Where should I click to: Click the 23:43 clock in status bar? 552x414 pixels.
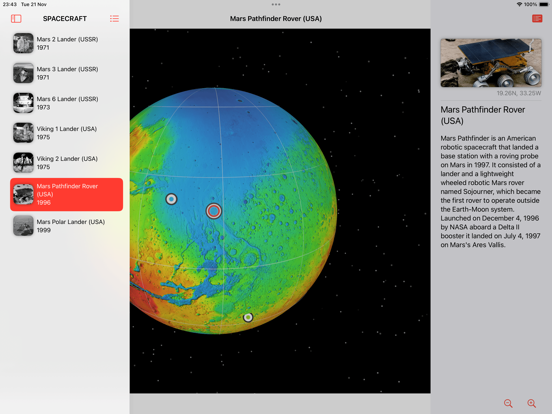click(x=10, y=5)
